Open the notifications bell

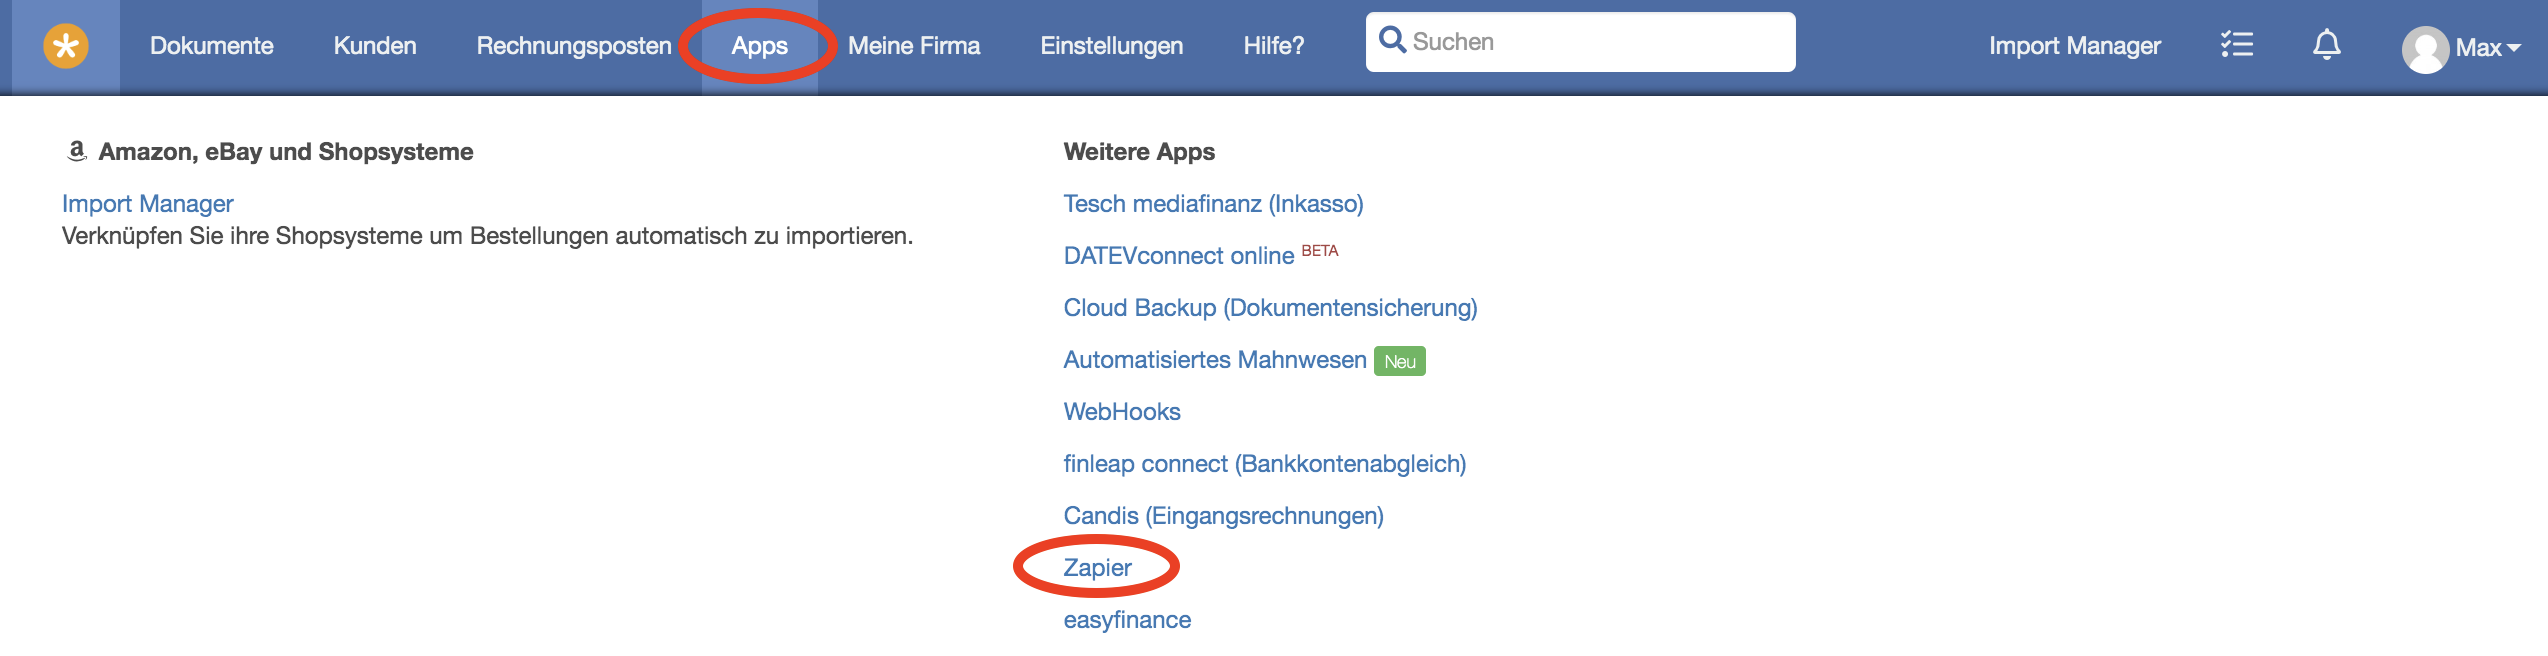(2327, 45)
